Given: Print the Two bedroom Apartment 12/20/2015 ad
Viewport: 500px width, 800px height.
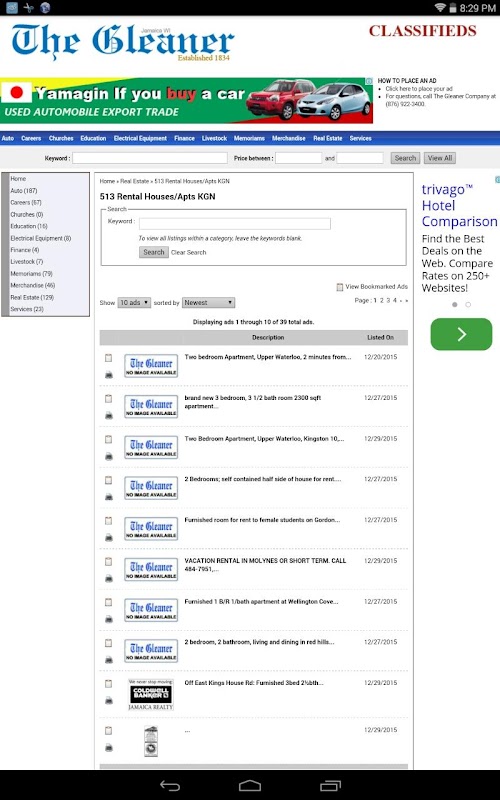Looking at the screenshot, I should [109, 375].
